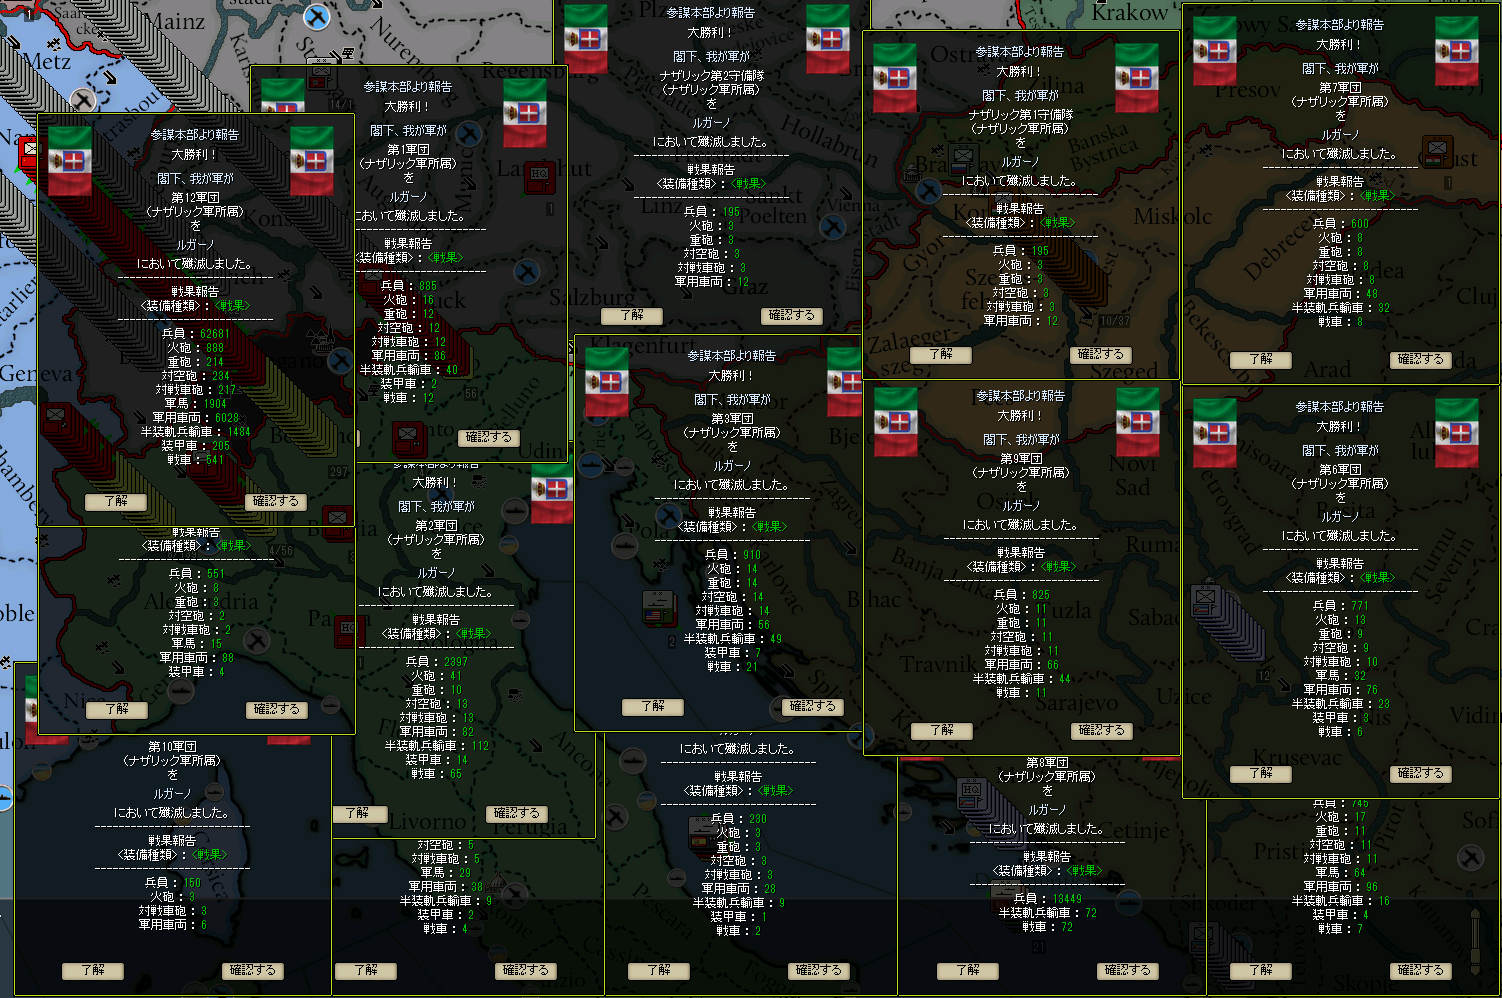Select the airbase icon near Vienna
The width and height of the screenshot is (1502, 998).
[833, 227]
